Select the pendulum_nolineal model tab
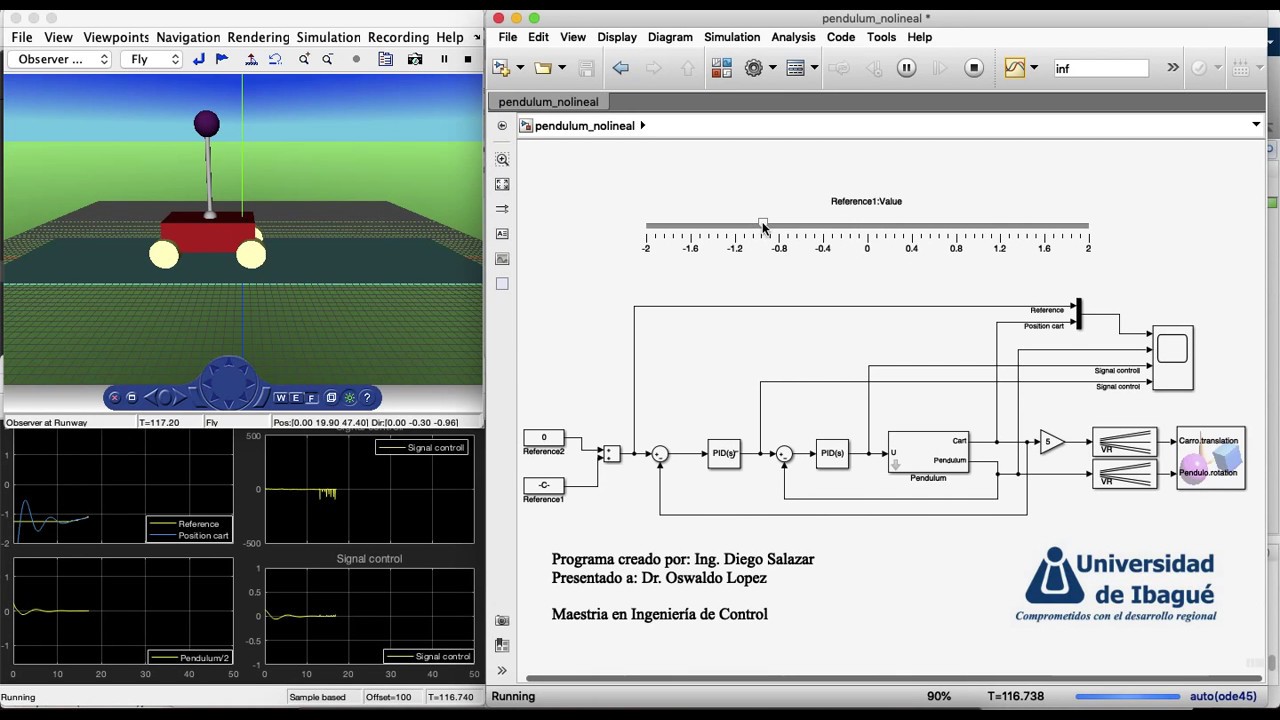 548,102
